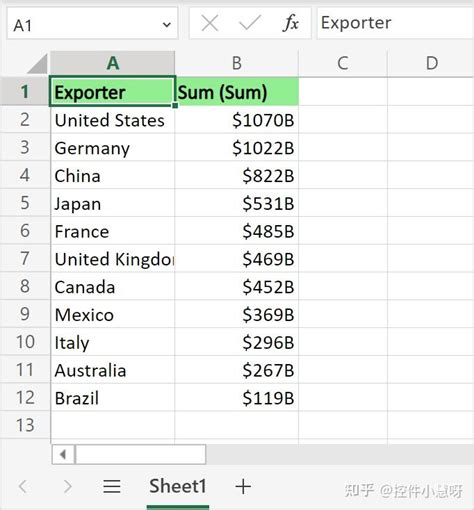Click the Name Box showing A1
Viewport: 474px width, 510px height.
92,24
